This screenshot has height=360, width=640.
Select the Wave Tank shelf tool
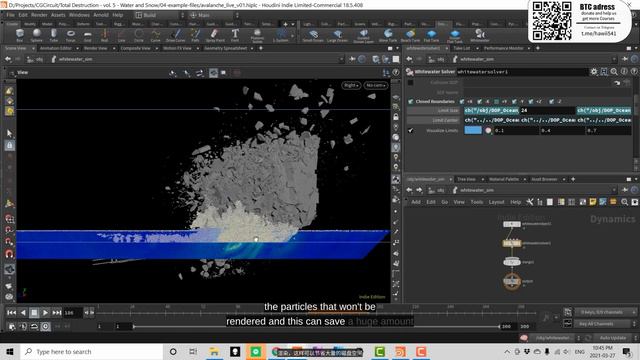tap(388, 35)
